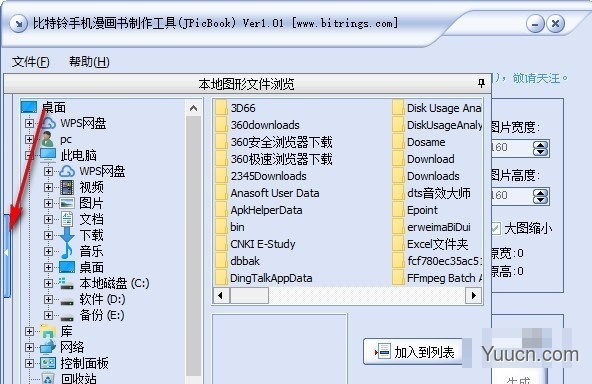Open the 帮助(H) menu
592x384 pixels.
tap(89, 62)
